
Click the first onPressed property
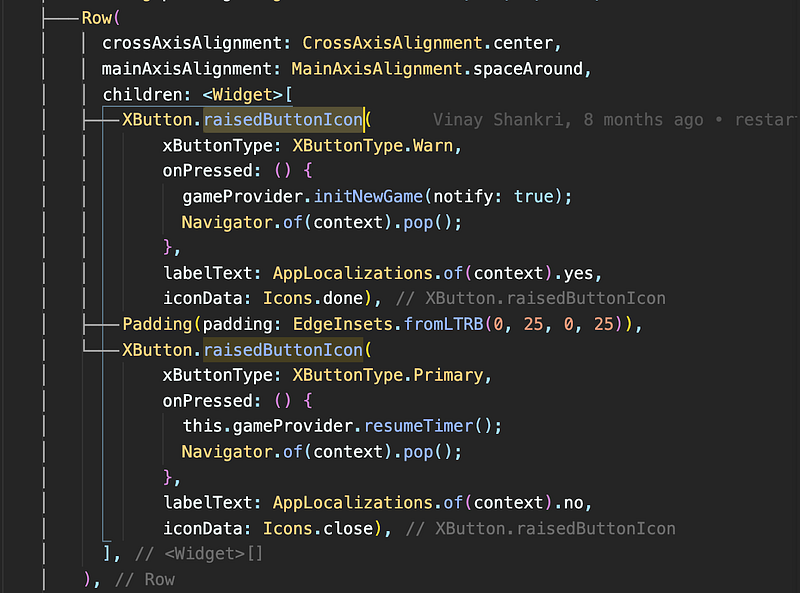click(x=207, y=170)
